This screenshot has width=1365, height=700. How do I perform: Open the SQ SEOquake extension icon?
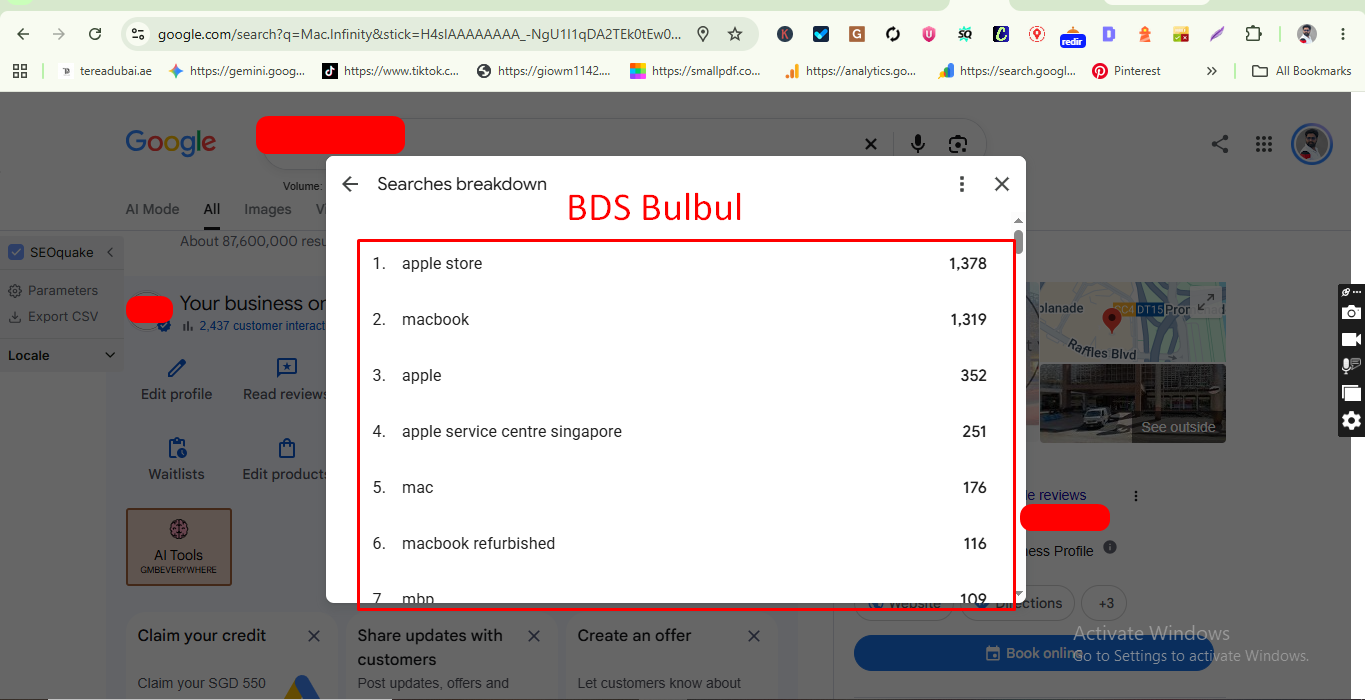tap(965, 34)
